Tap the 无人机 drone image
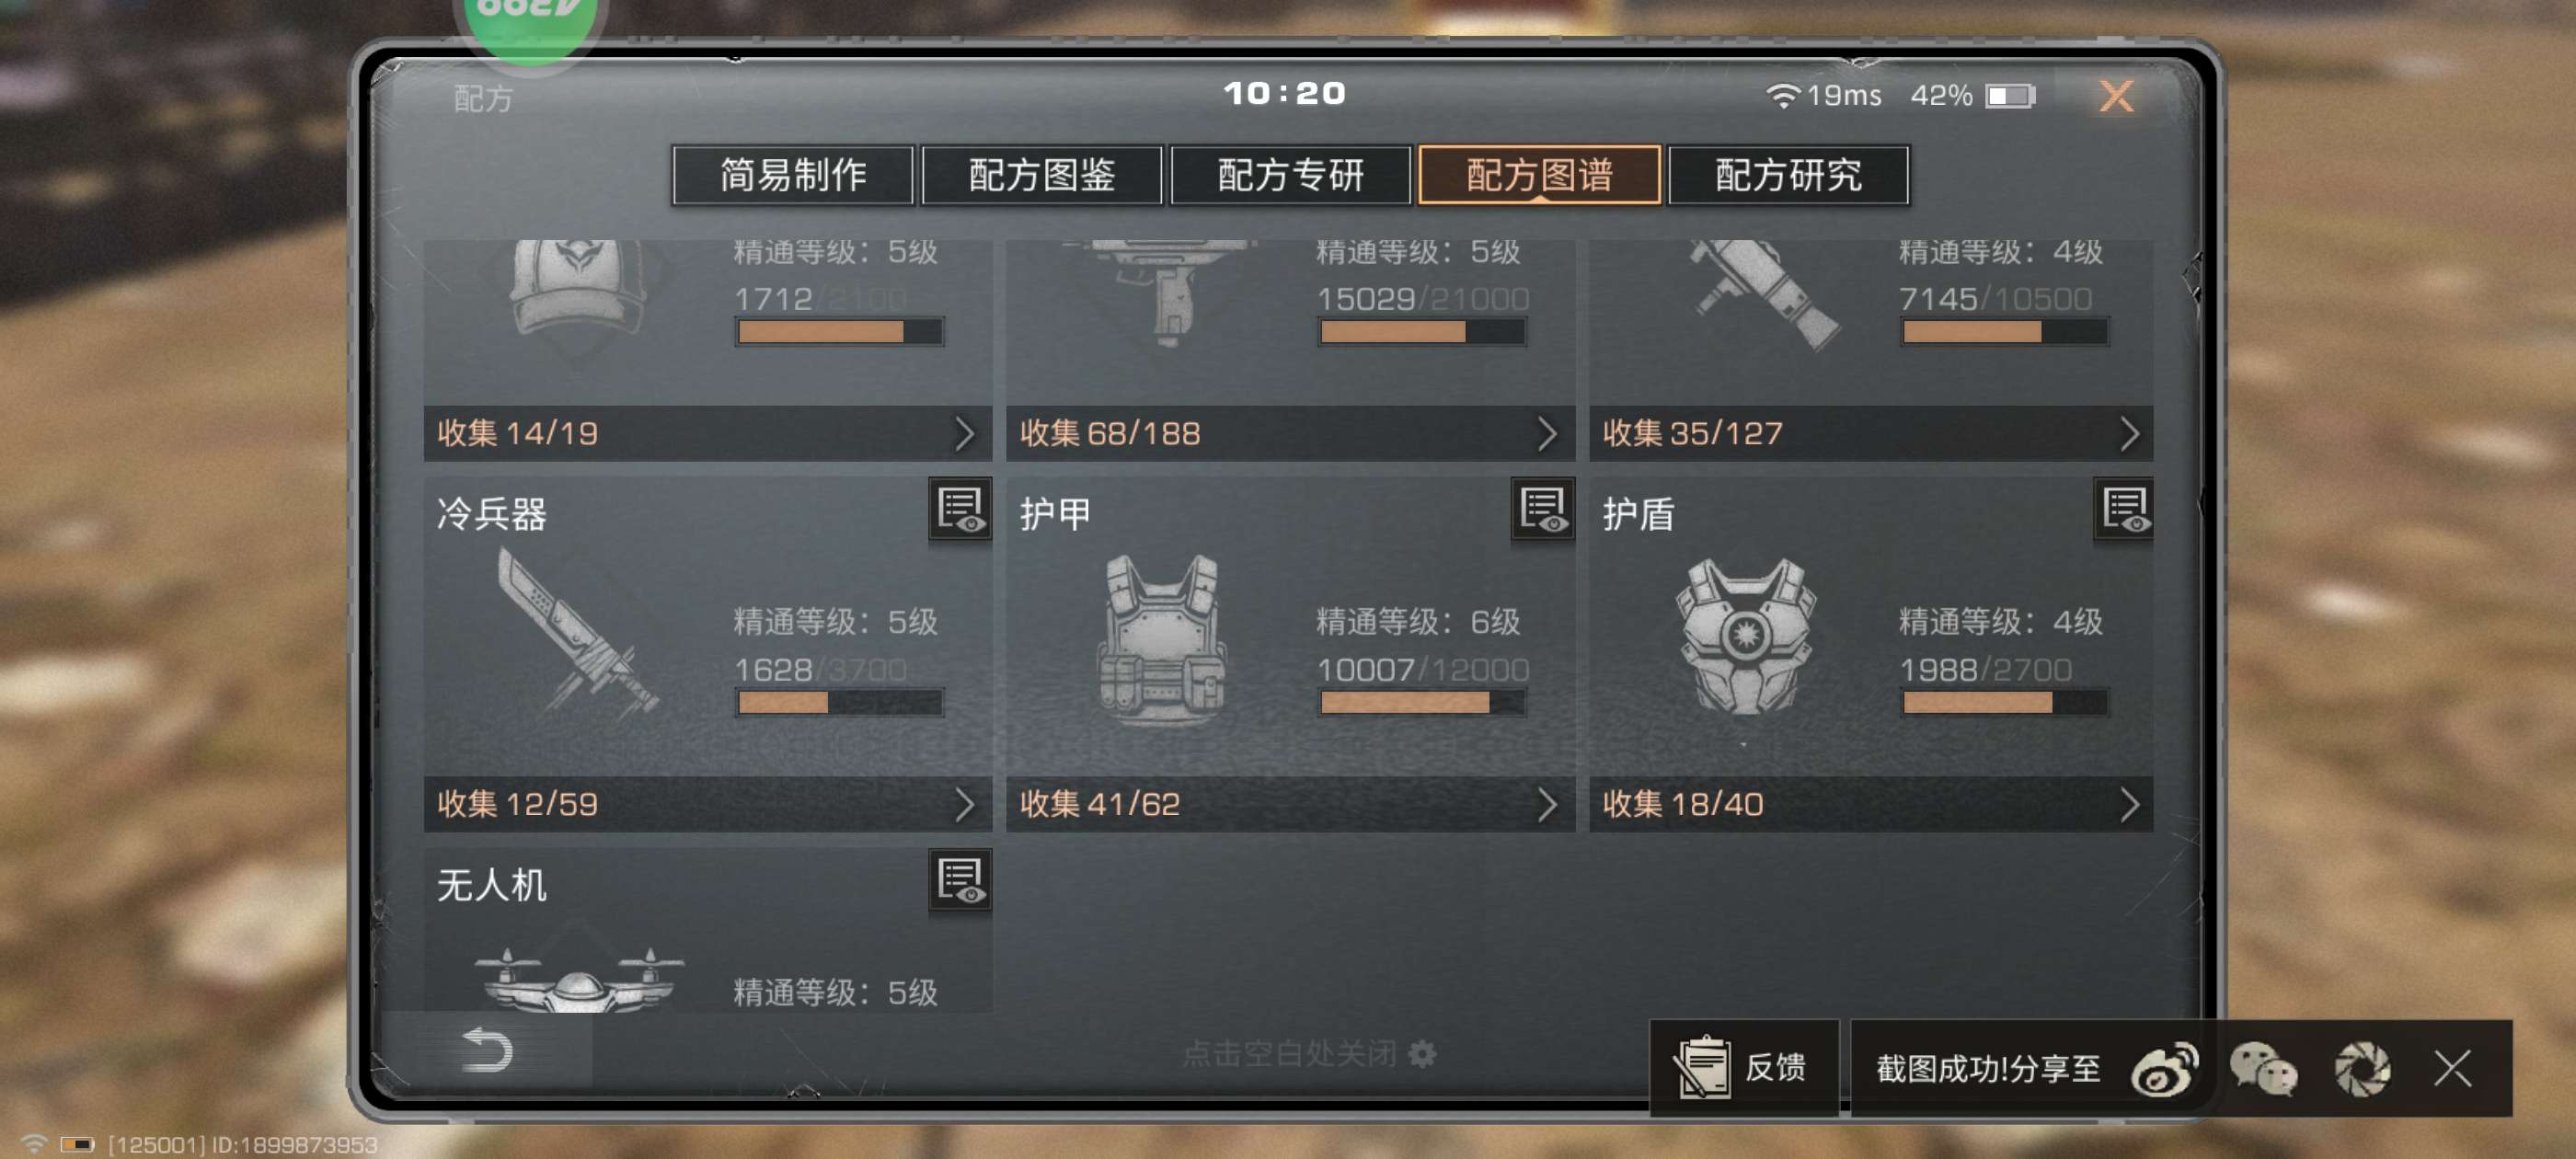The image size is (2576, 1159). tap(578, 978)
